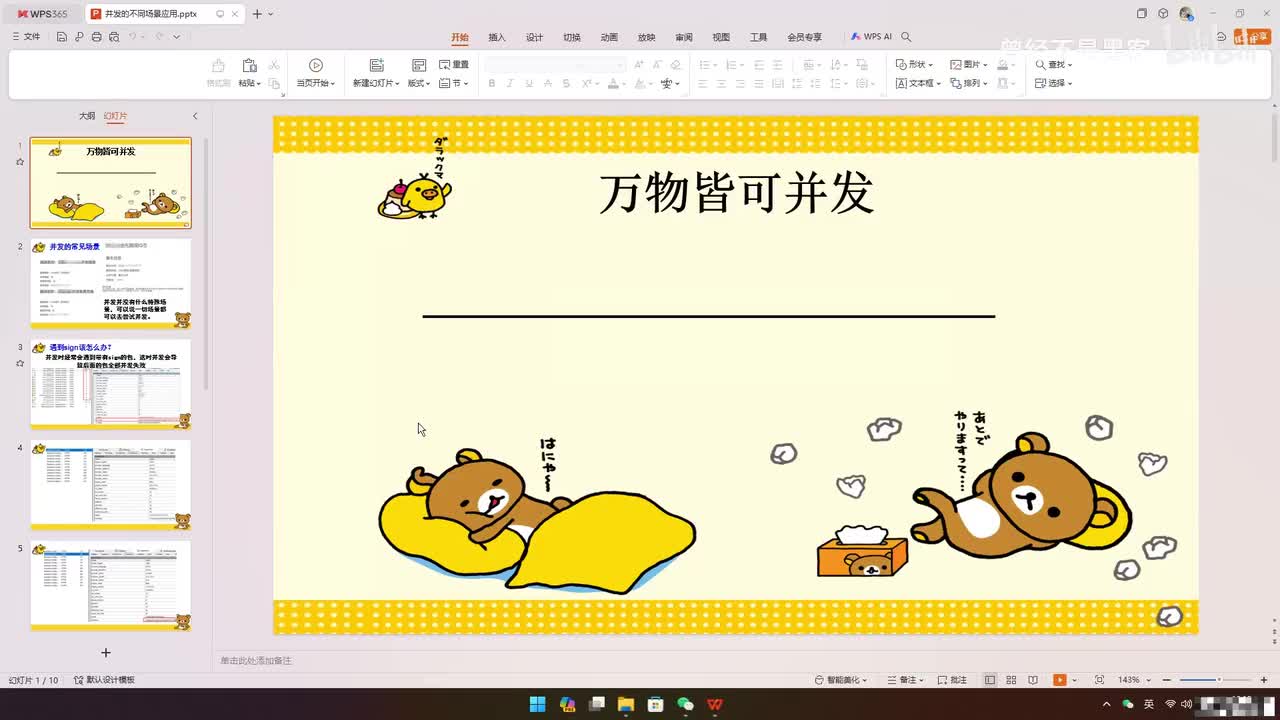Expand the 节 section dropdown
This screenshot has height=720, width=1280.
point(454,84)
